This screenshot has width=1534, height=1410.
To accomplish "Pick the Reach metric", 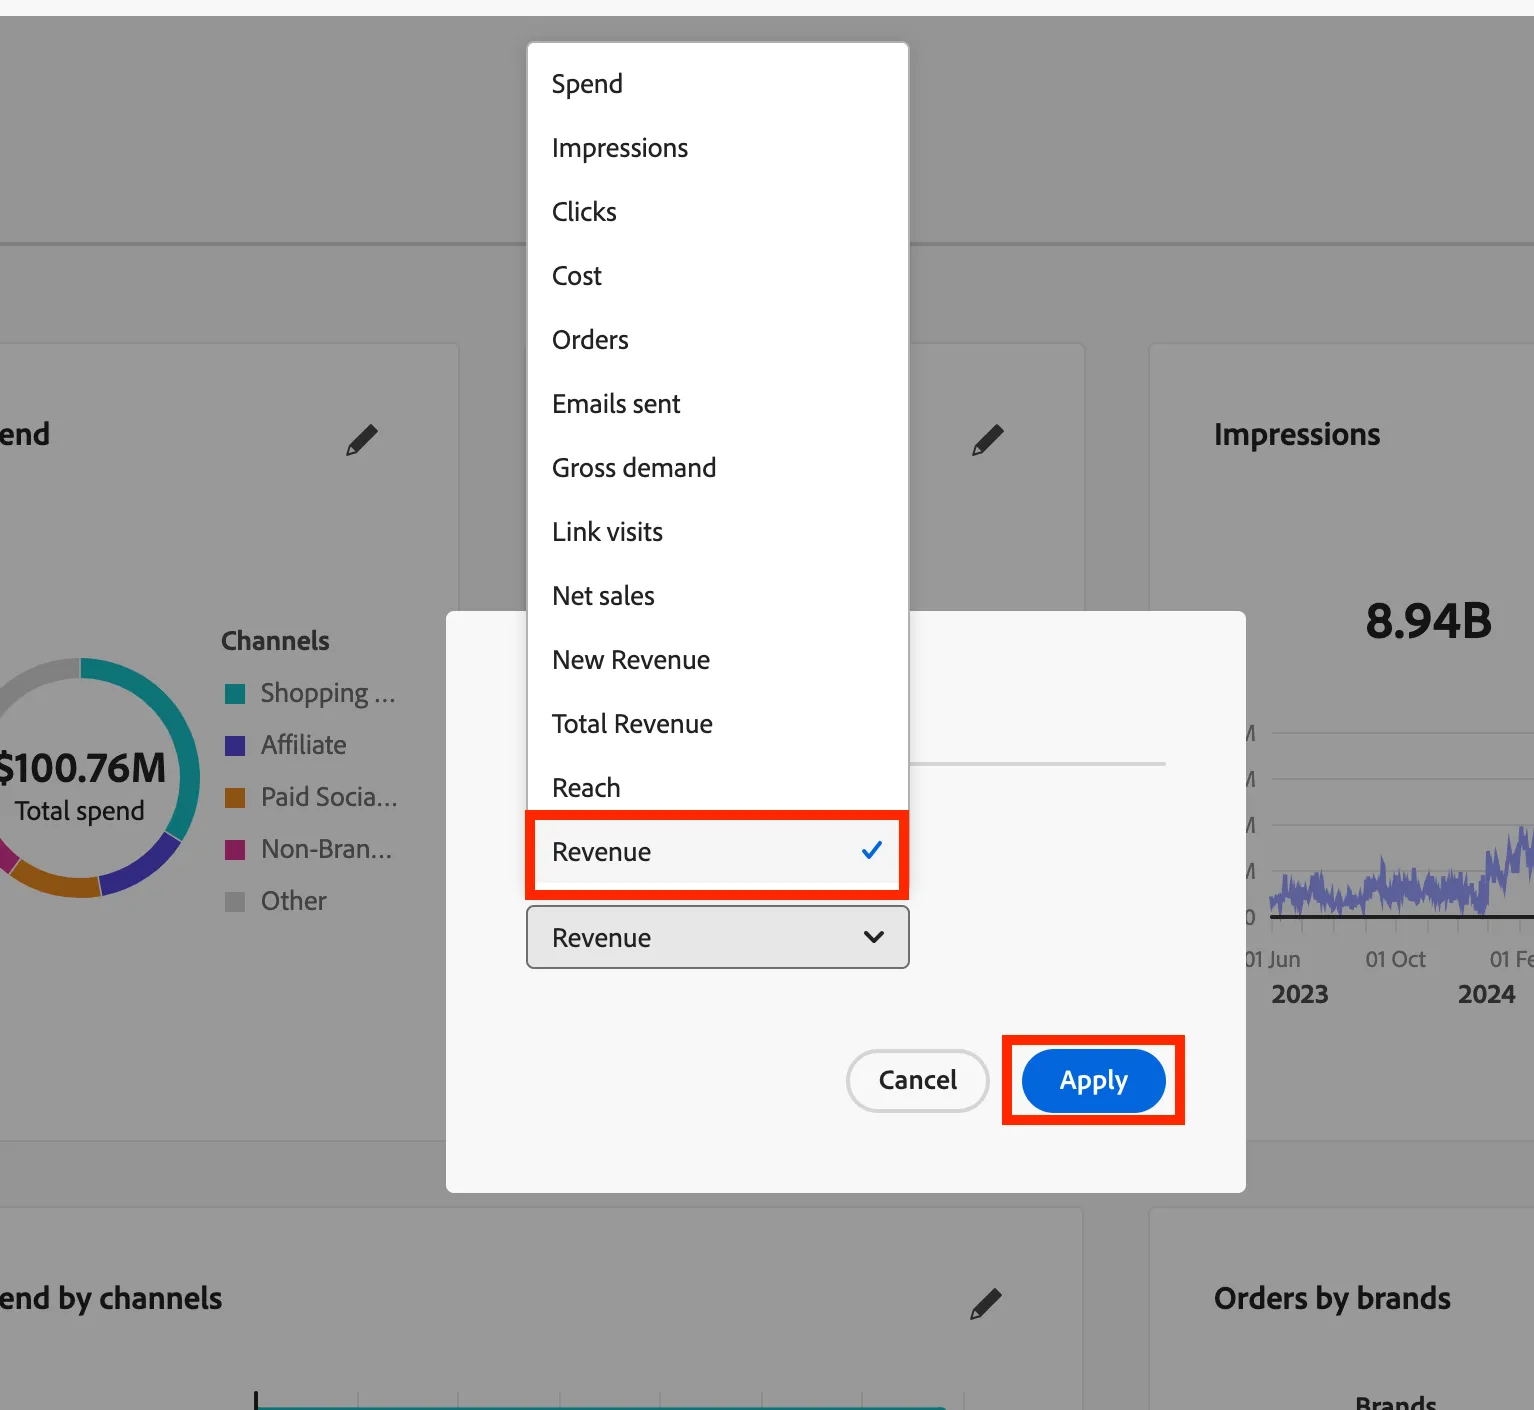I will pyautogui.click(x=717, y=788).
